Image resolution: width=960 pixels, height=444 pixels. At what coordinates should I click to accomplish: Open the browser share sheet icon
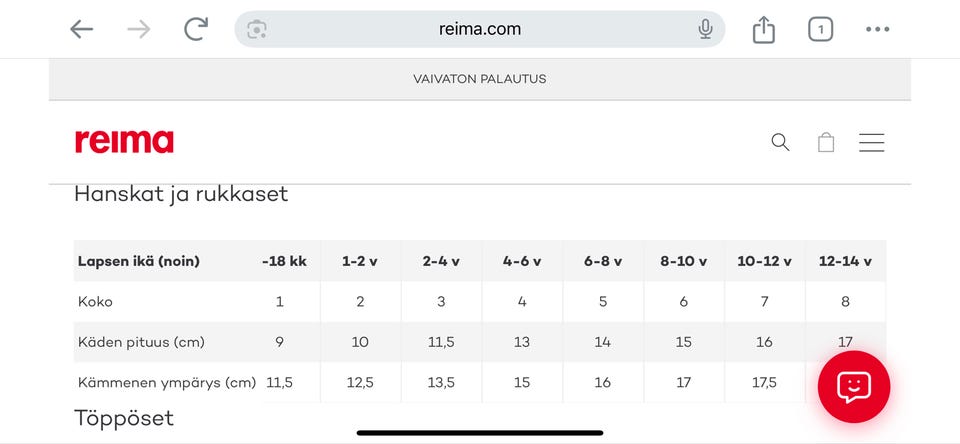pyautogui.click(x=764, y=30)
